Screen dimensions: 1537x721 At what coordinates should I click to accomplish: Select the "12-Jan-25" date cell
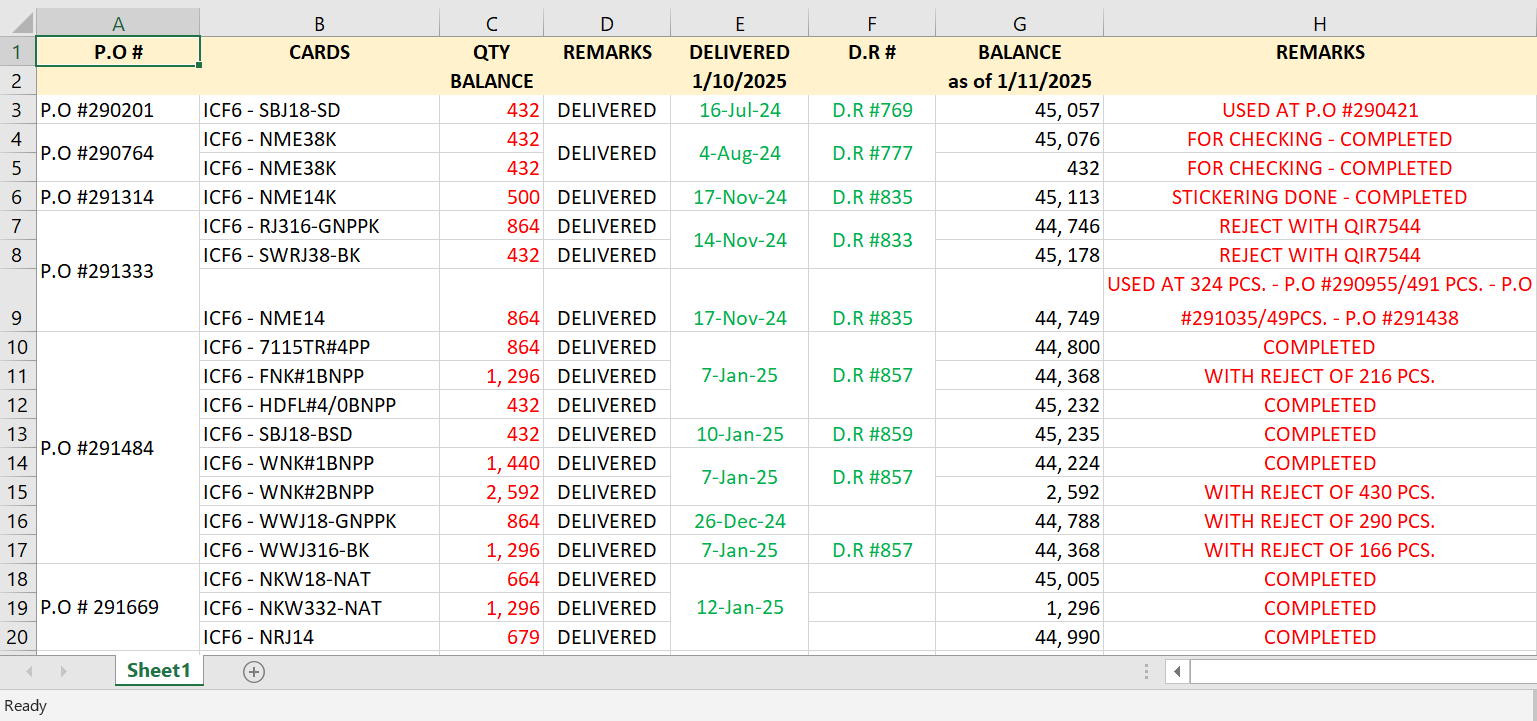click(739, 608)
